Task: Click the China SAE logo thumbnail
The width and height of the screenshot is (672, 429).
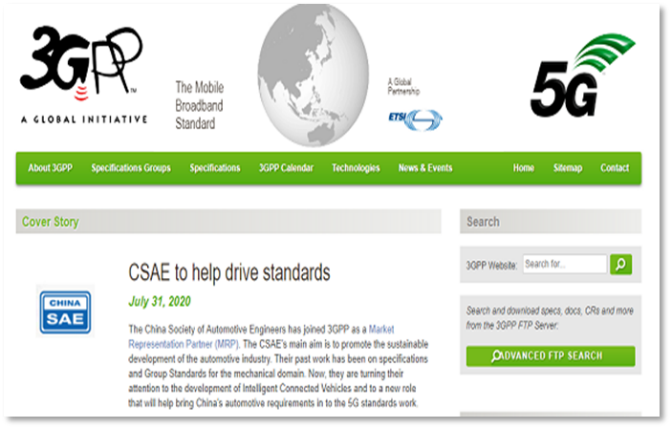Action: tap(65, 311)
